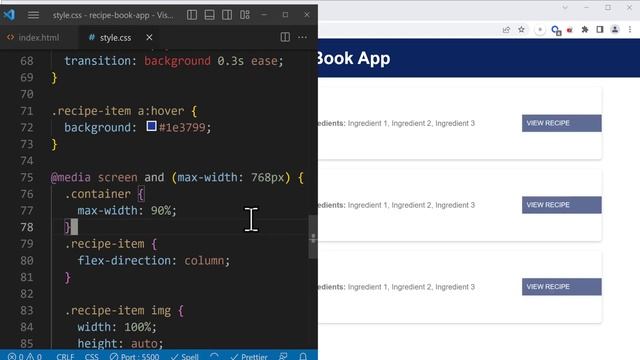Open the feedback icon in status bar
The height and width of the screenshot is (360, 640).
(x=283, y=356)
